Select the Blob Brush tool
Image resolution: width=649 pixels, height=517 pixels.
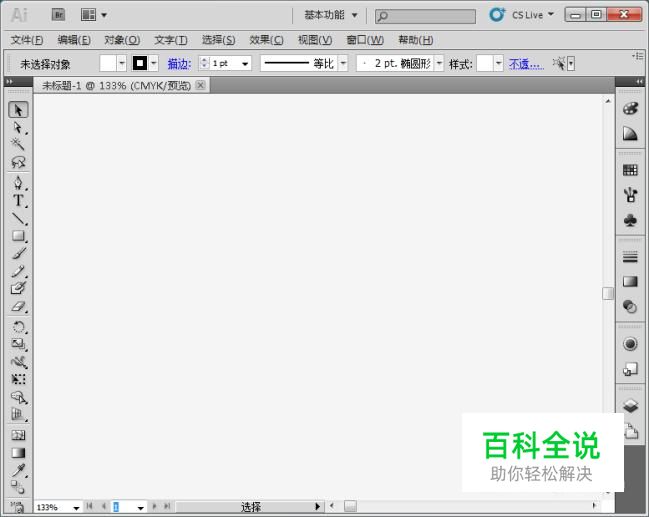(18, 288)
